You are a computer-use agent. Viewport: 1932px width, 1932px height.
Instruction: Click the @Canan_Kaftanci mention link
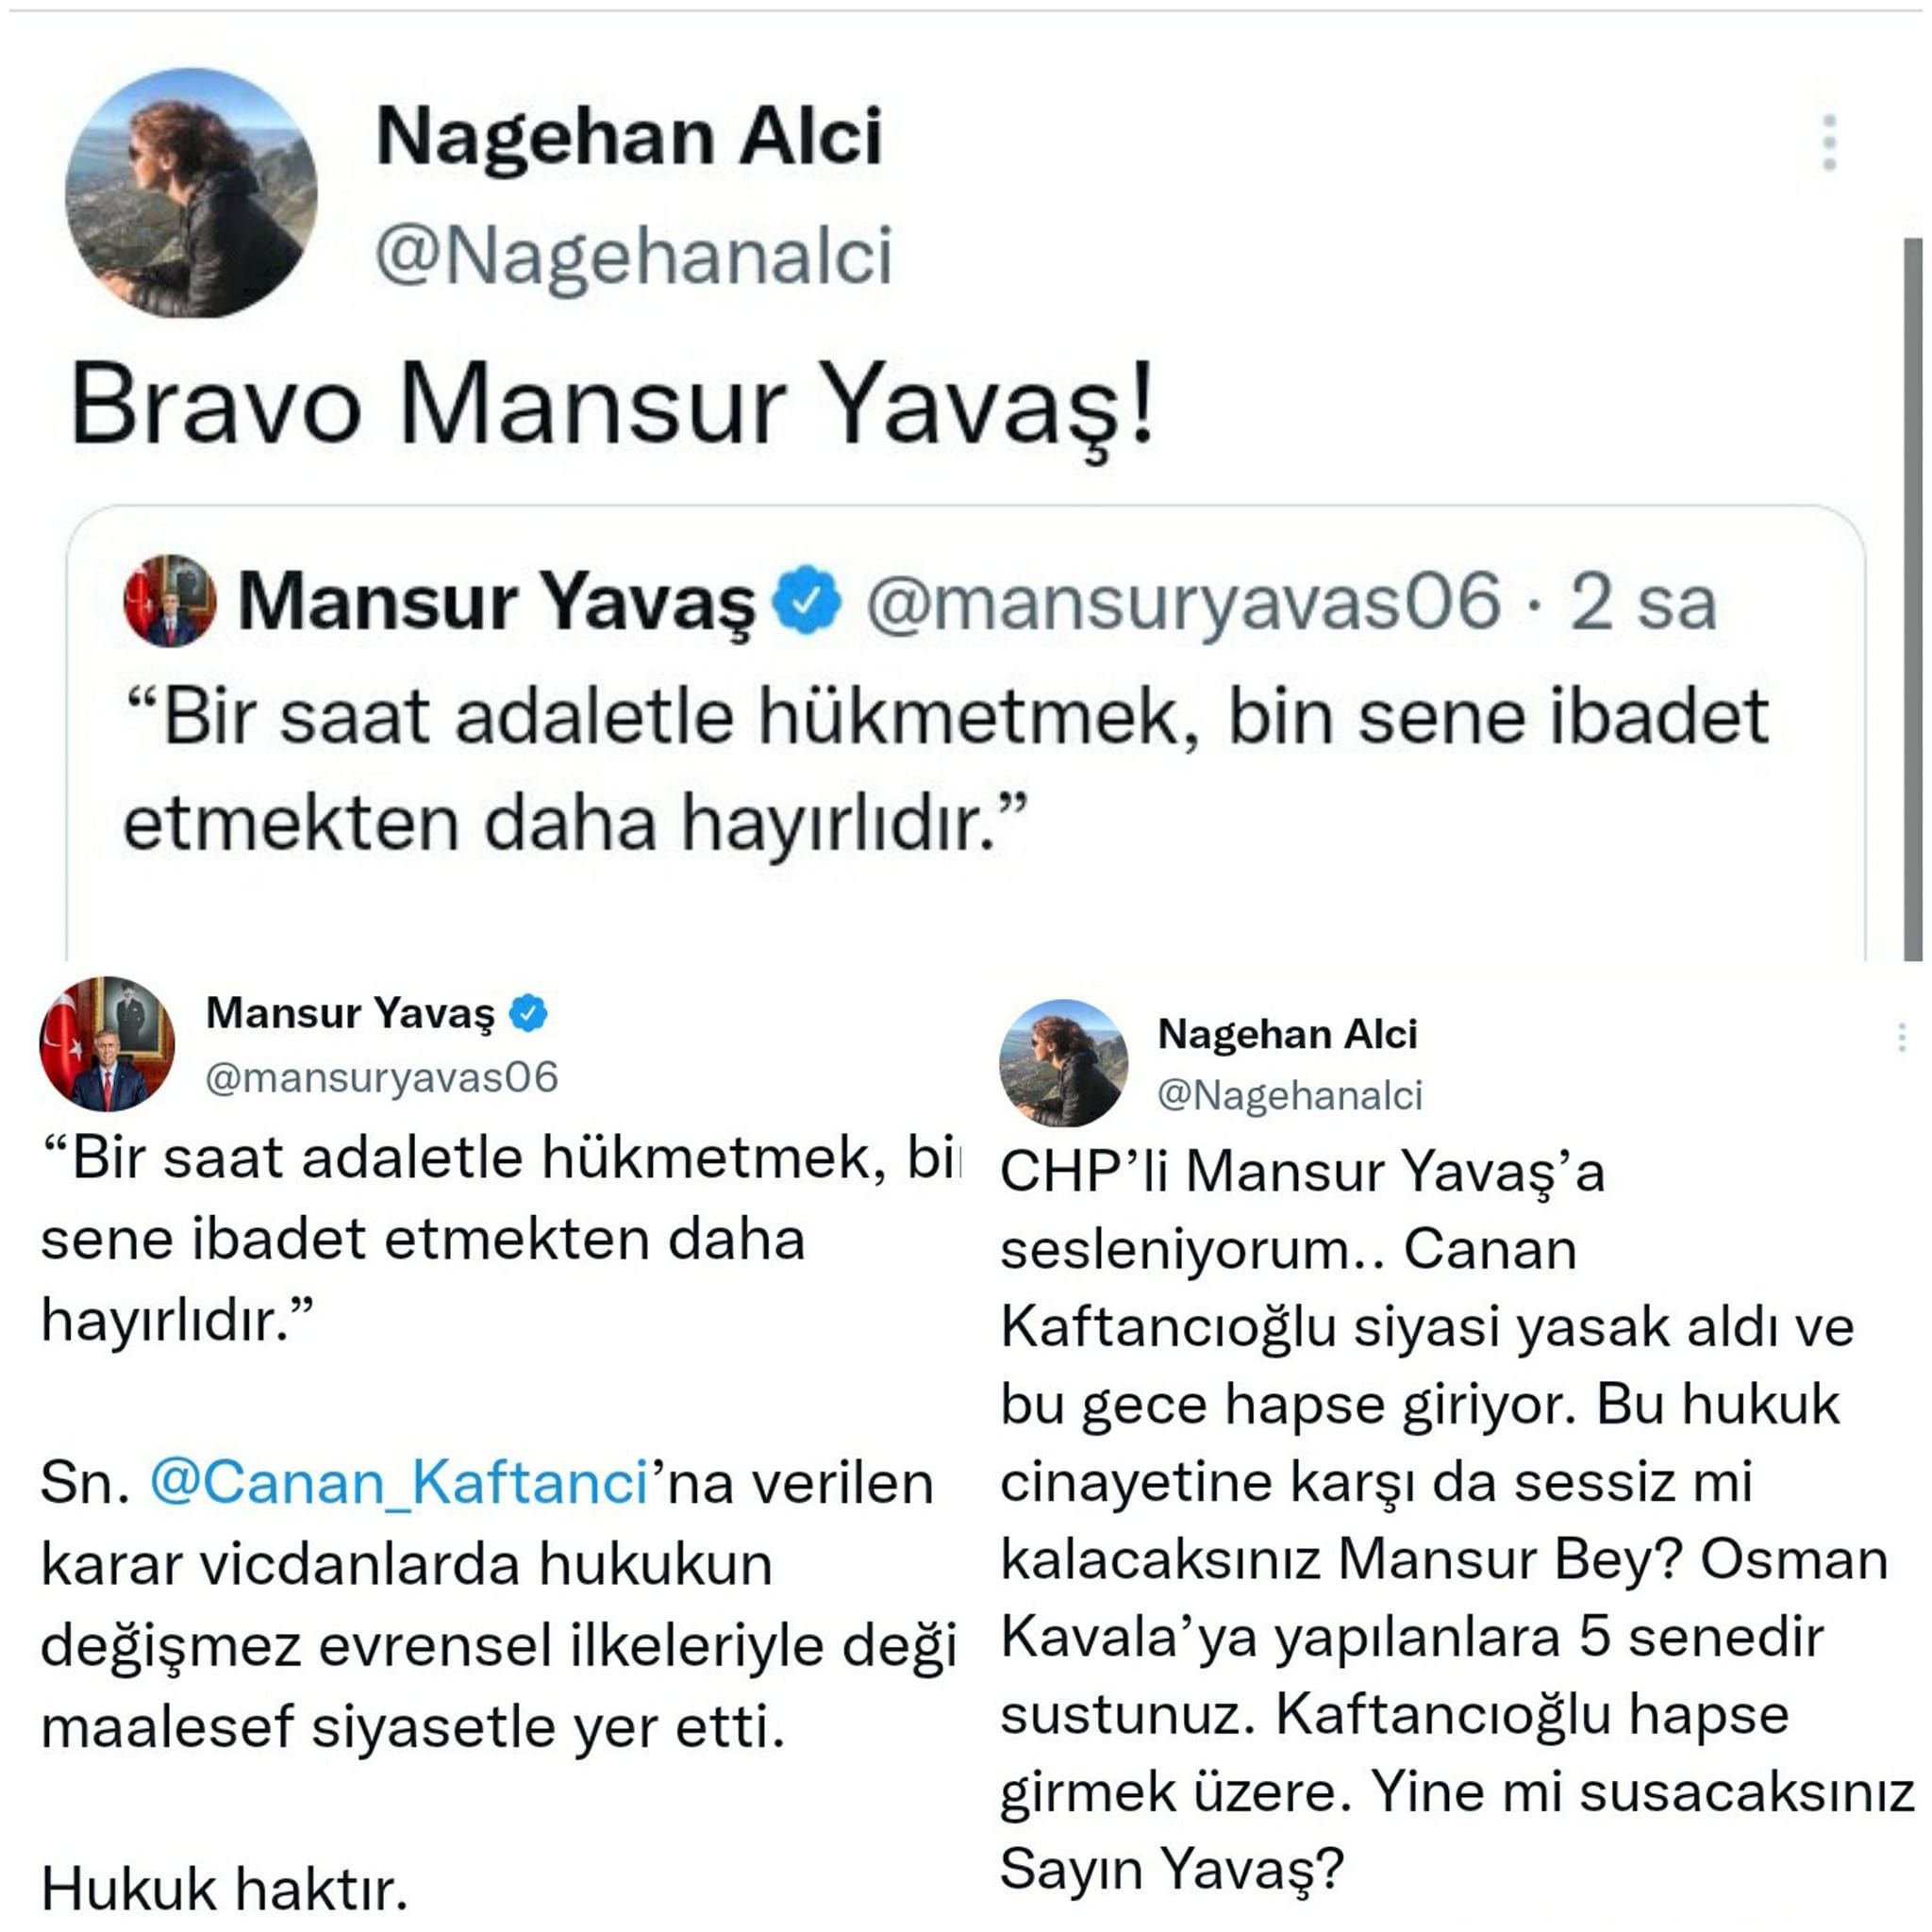[x=399, y=1483]
